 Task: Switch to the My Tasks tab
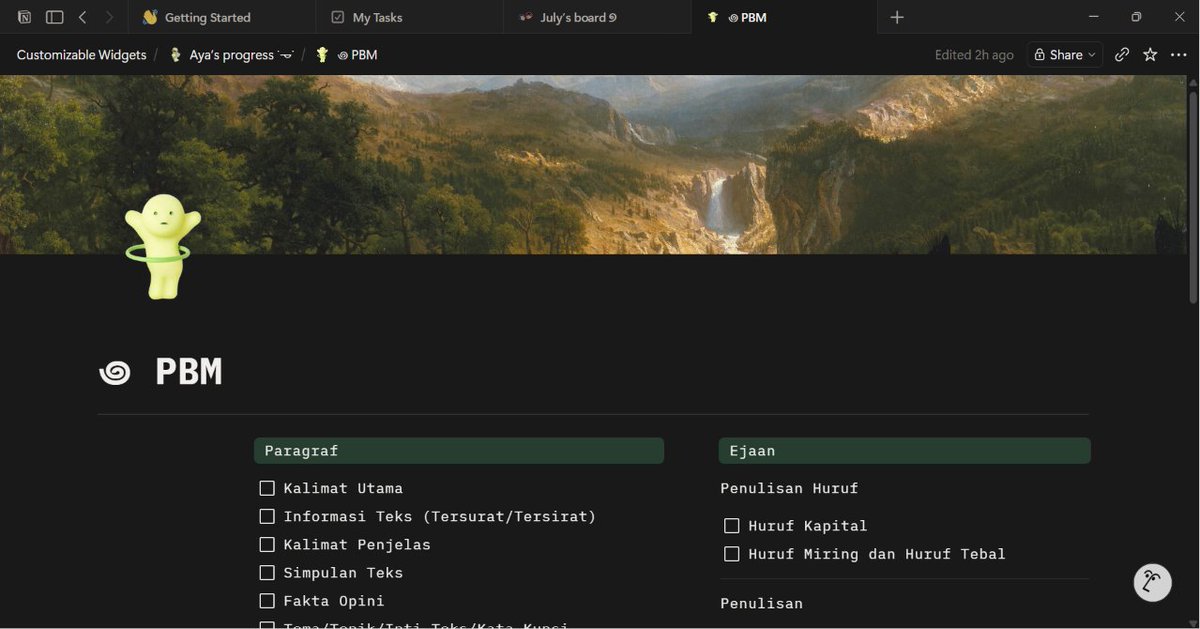pos(410,17)
